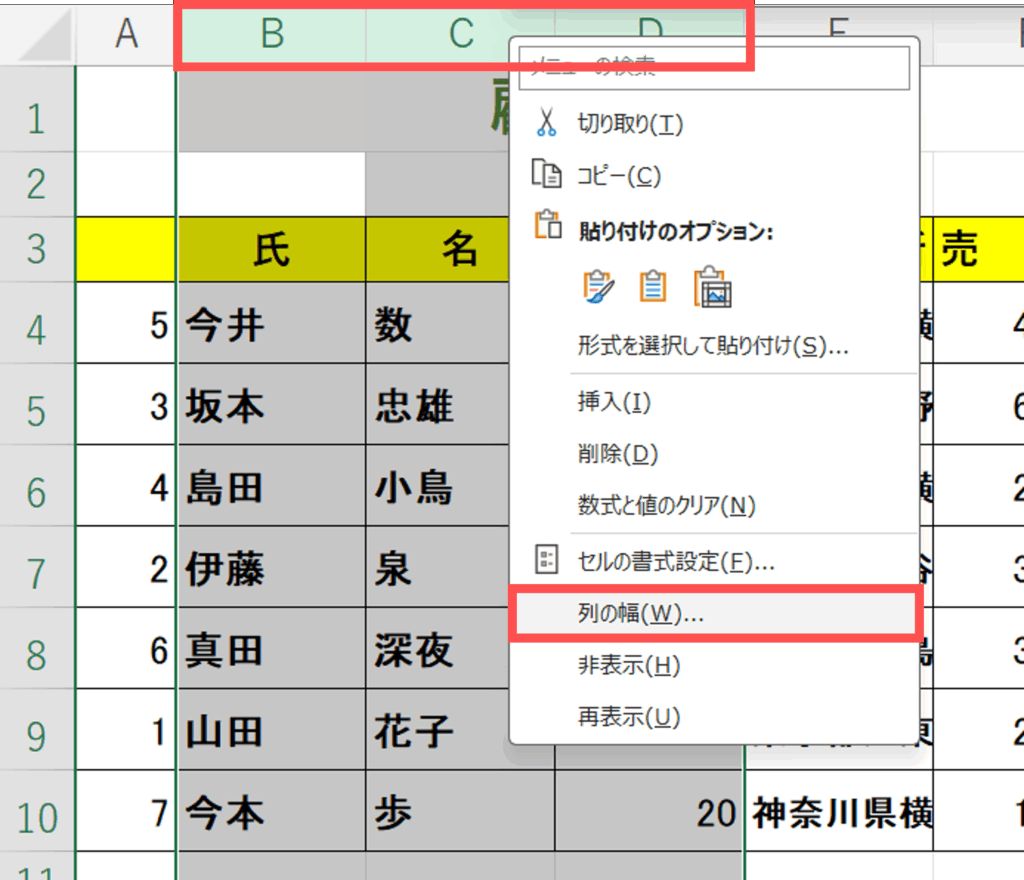Click the Copy icon in context menu
Screen dimensions: 1024x880
click(546, 175)
